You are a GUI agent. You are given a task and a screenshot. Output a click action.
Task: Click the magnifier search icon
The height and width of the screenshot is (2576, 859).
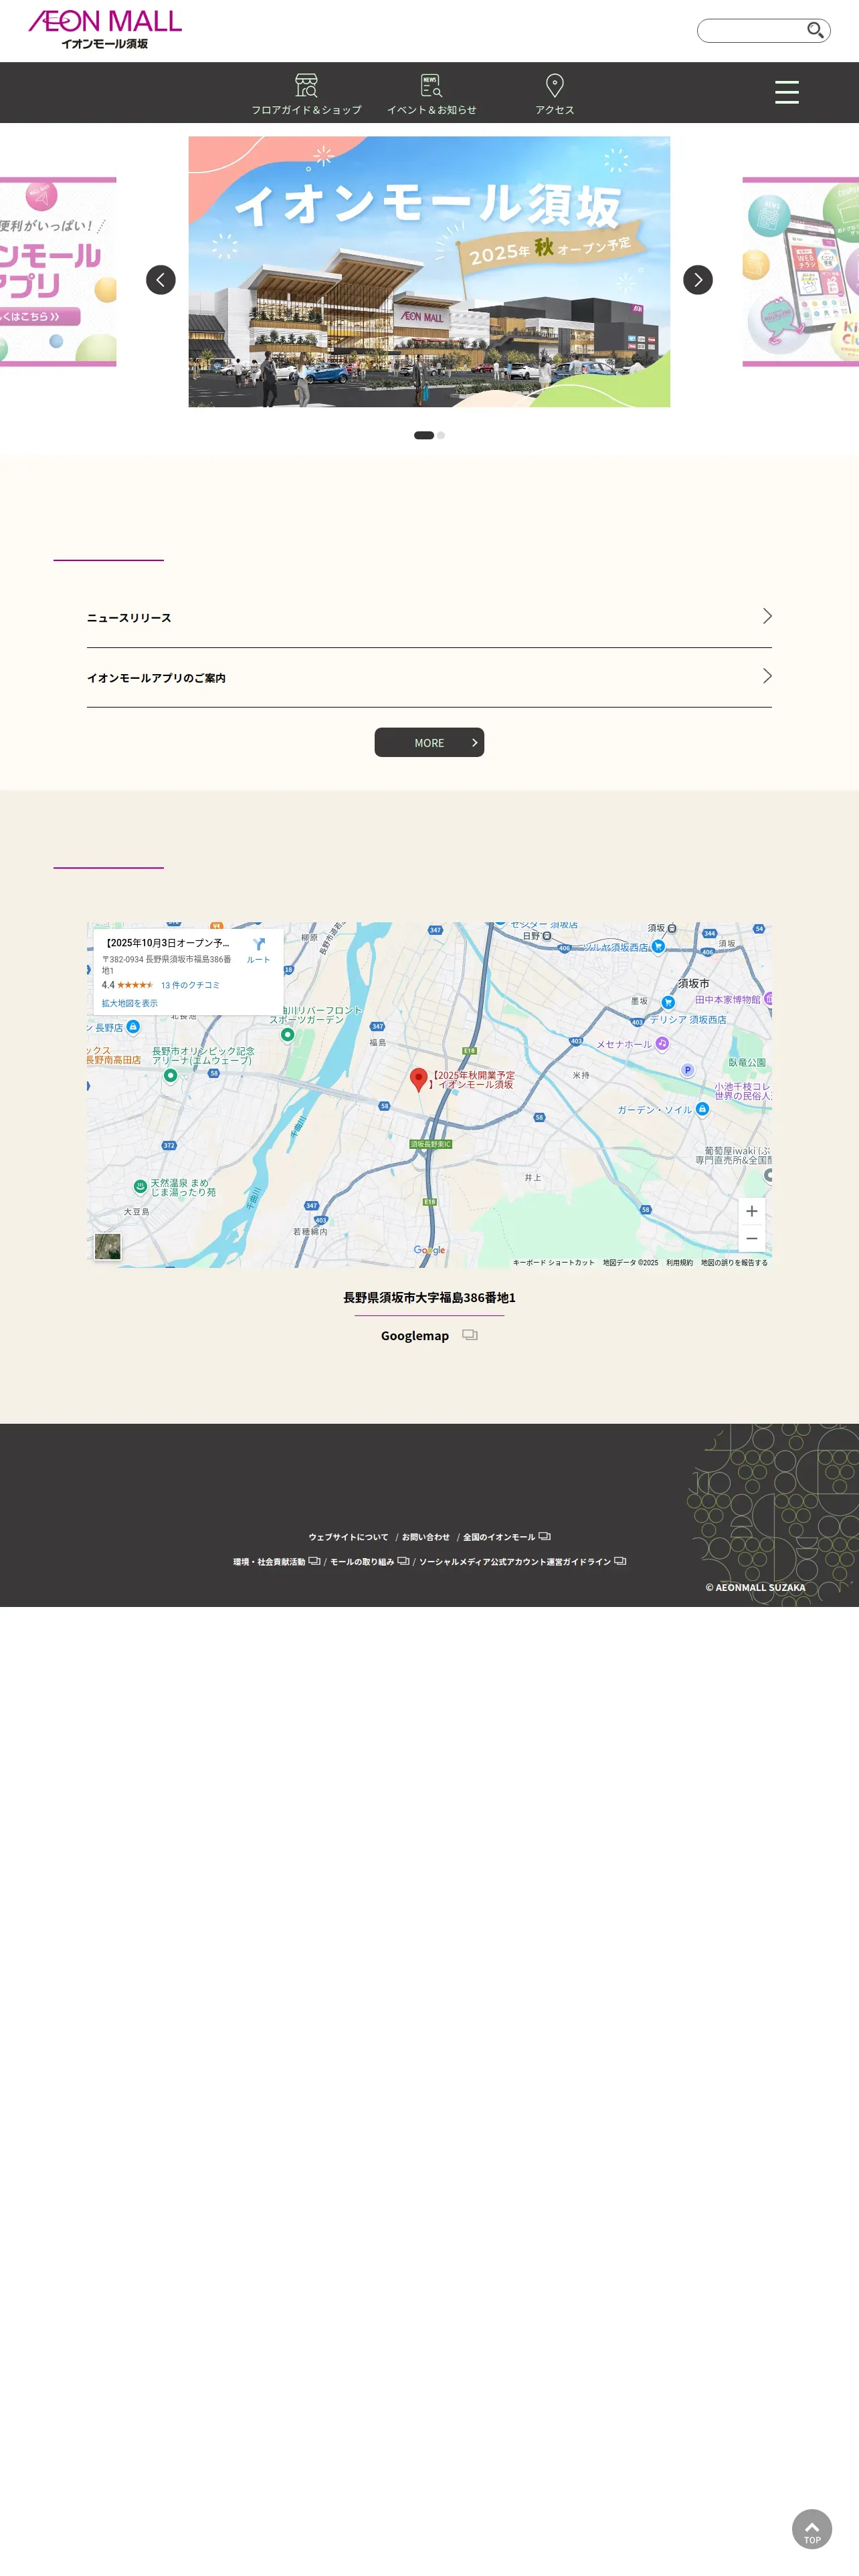pyautogui.click(x=815, y=31)
